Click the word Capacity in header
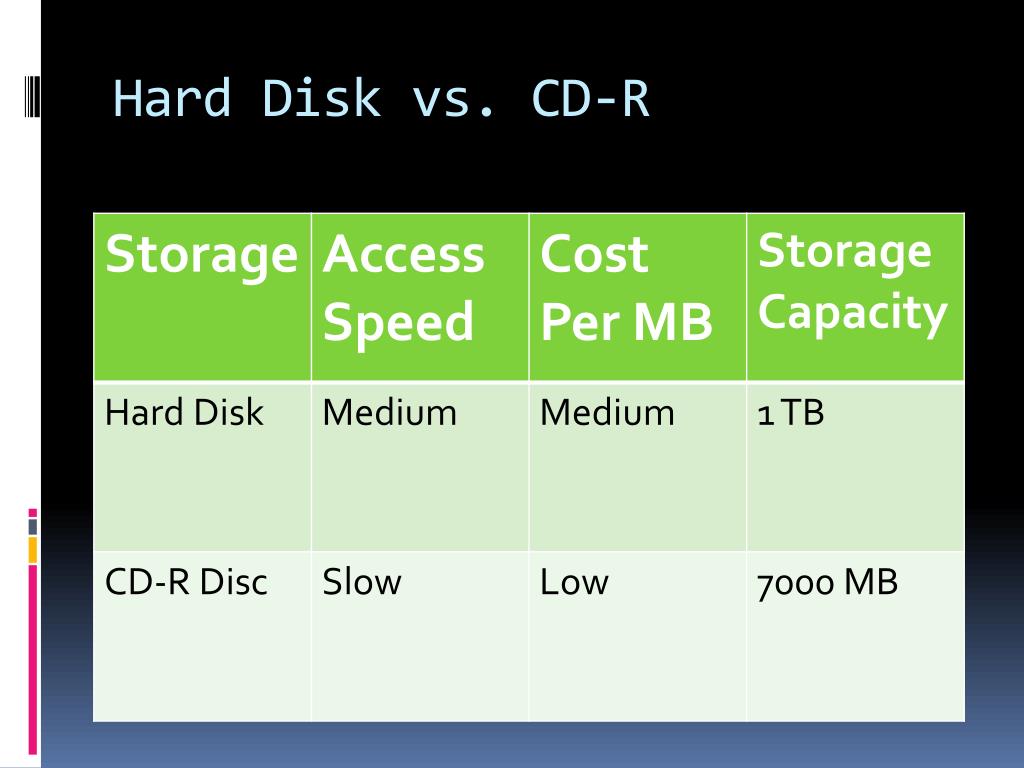This screenshot has height=768, width=1024. pos(852,313)
